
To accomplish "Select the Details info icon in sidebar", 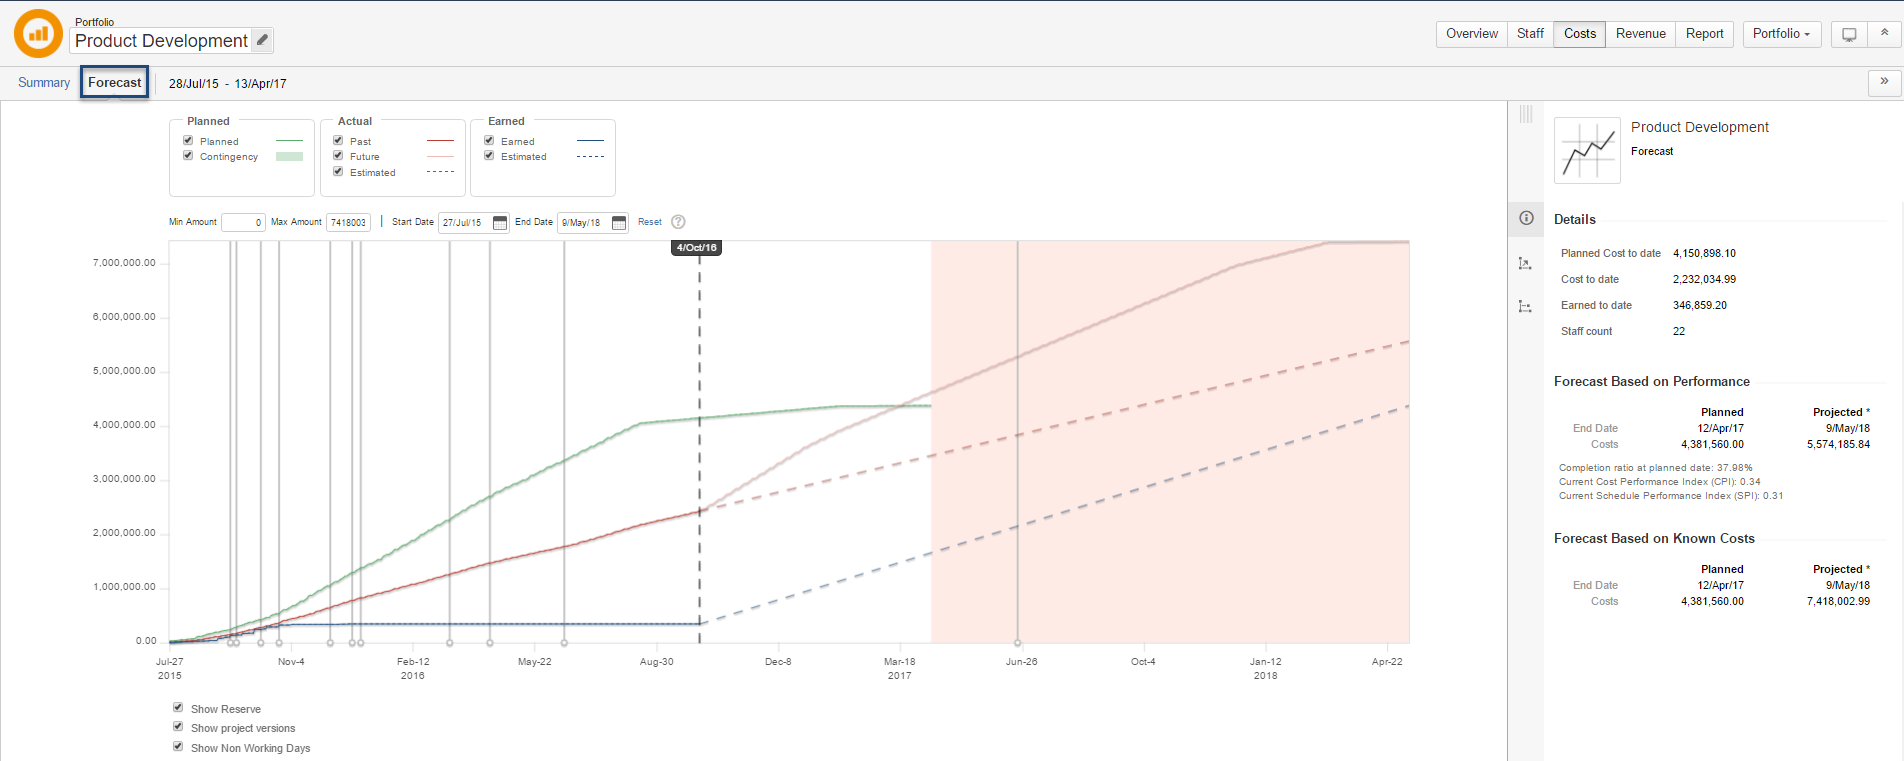I will pos(1526,218).
